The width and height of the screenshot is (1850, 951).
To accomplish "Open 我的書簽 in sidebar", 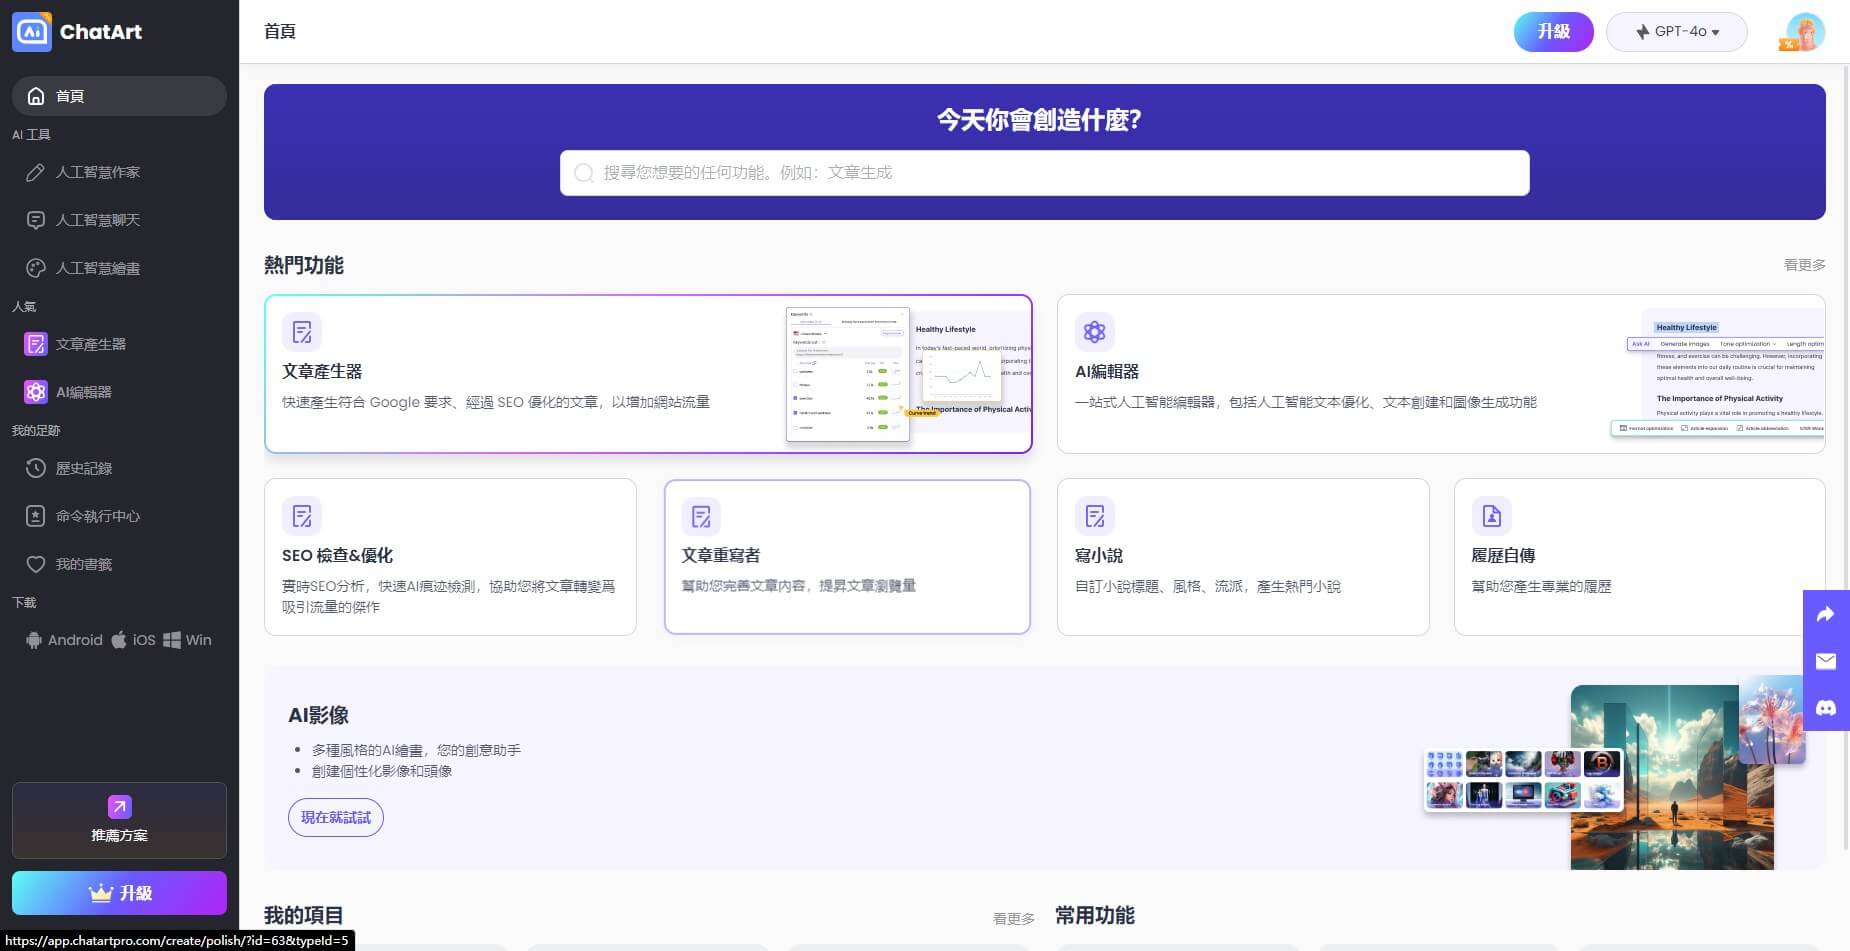I will (119, 564).
